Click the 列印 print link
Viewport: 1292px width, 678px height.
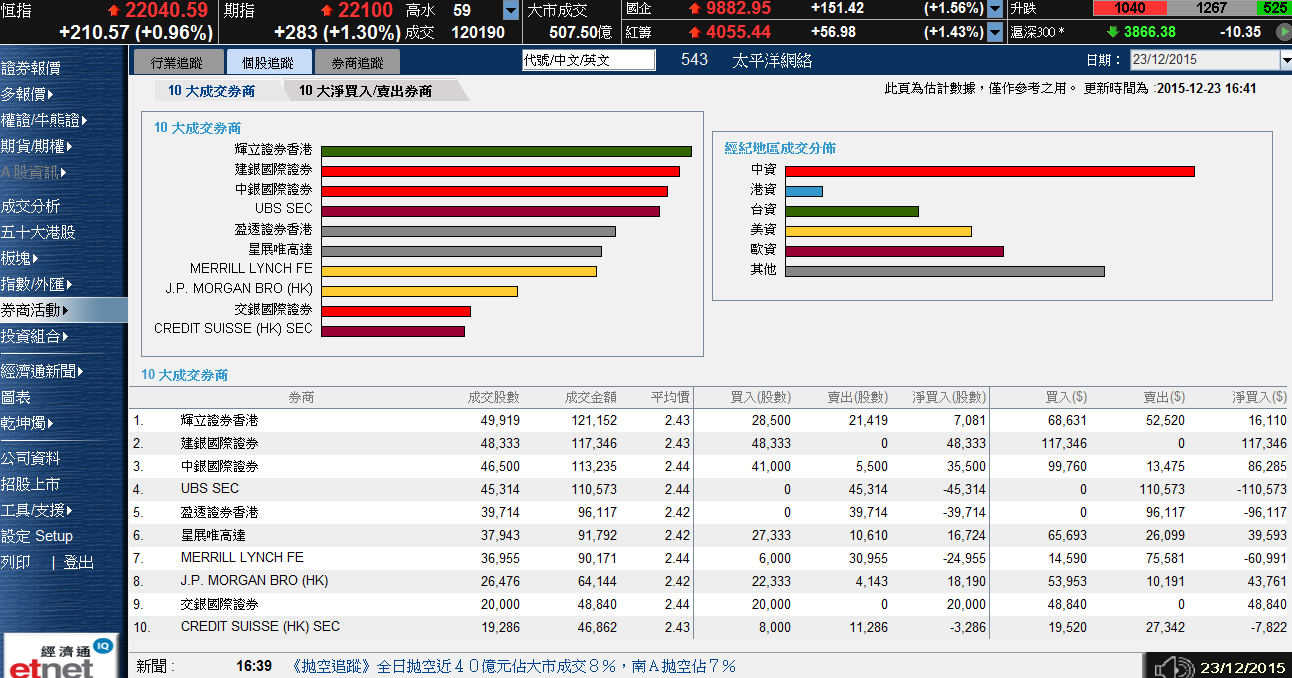coord(16,562)
